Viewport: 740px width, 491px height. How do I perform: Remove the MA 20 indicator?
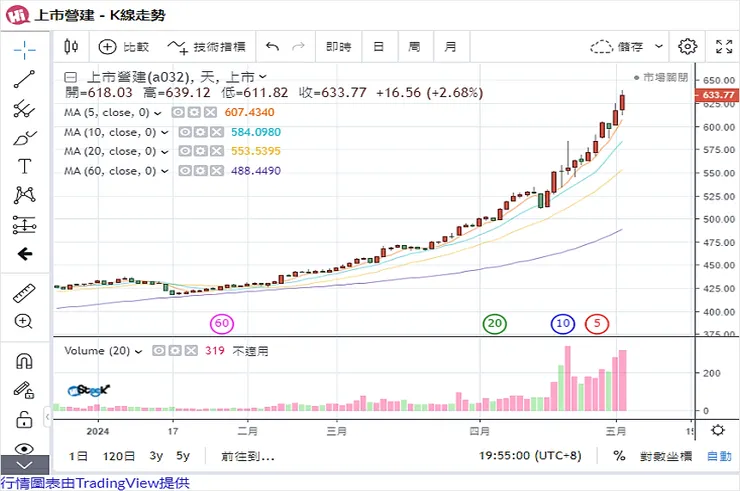pos(217,151)
